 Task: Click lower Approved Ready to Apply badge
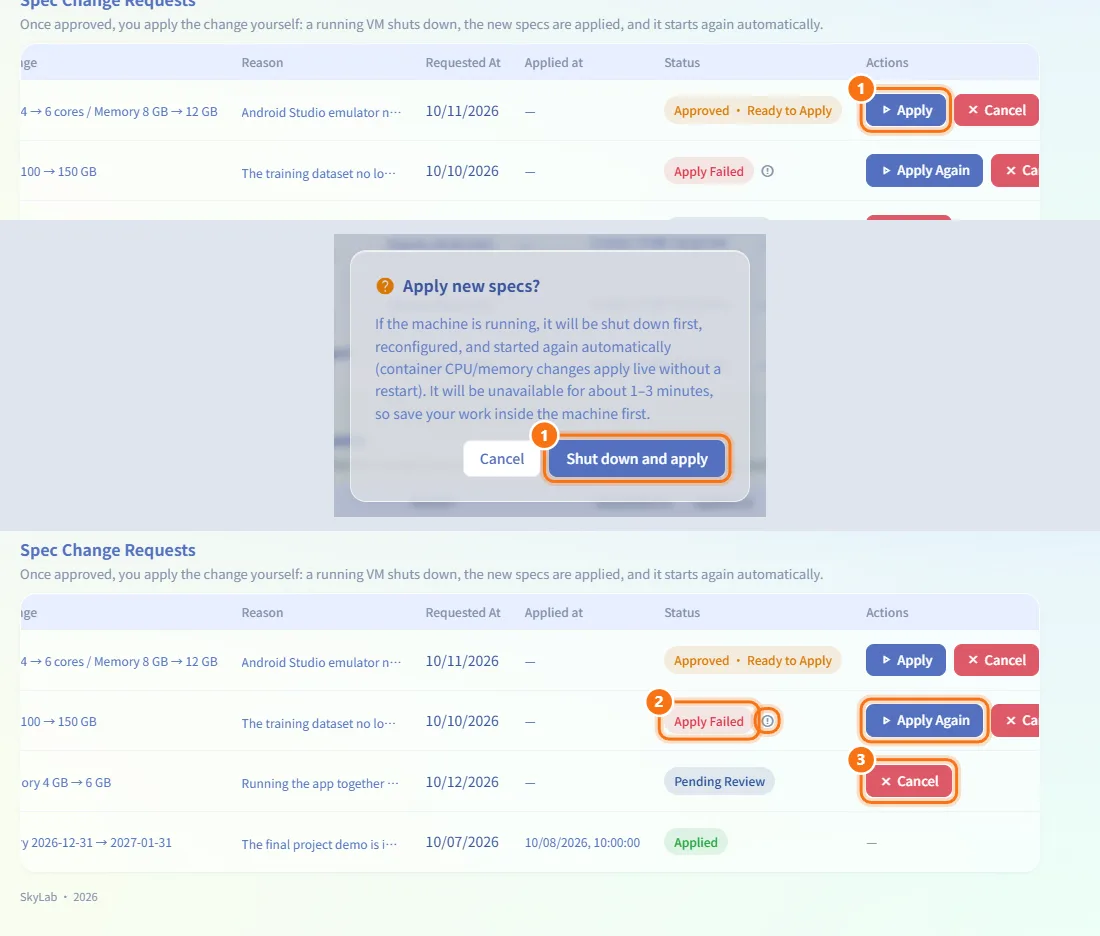click(x=752, y=660)
